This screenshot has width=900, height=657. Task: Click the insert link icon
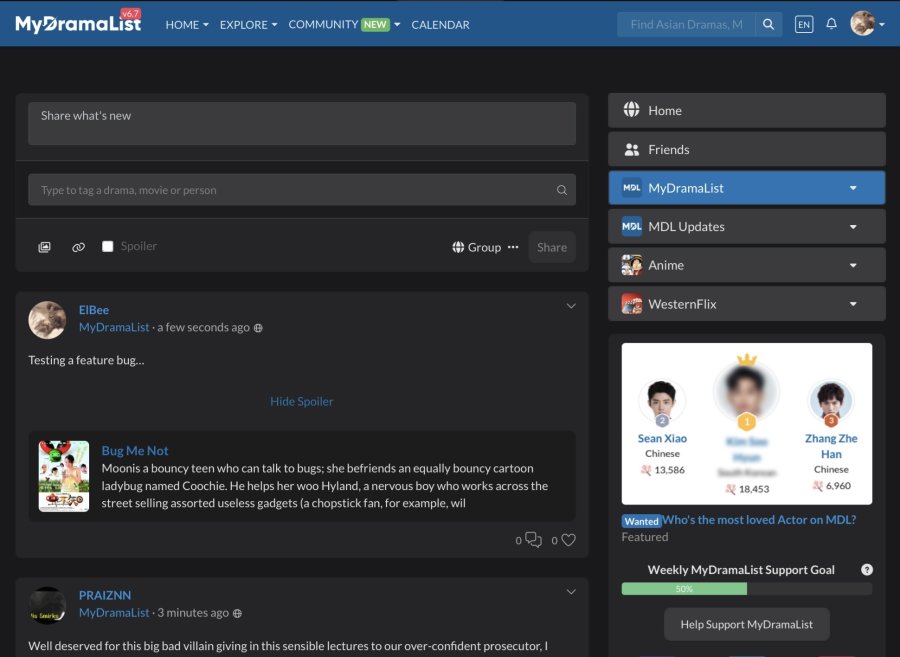point(78,247)
